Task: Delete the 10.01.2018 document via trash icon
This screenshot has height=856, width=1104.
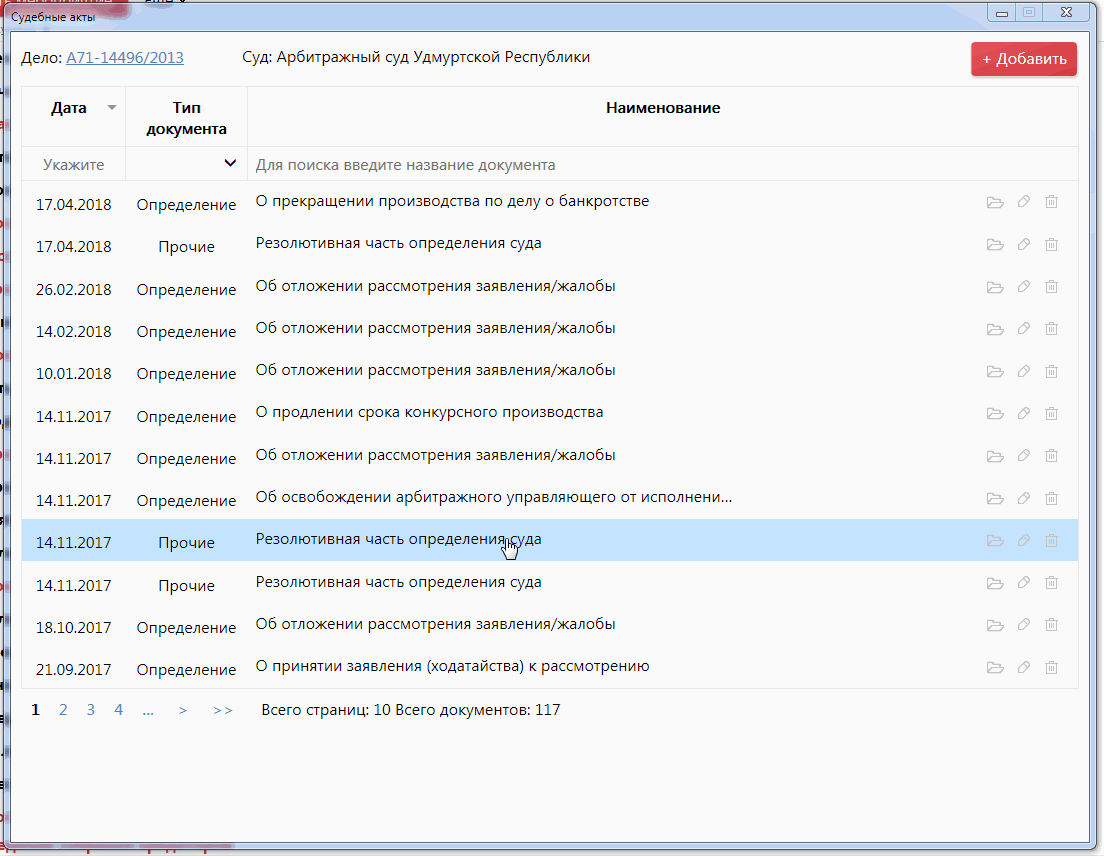Action: (x=1051, y=371)
